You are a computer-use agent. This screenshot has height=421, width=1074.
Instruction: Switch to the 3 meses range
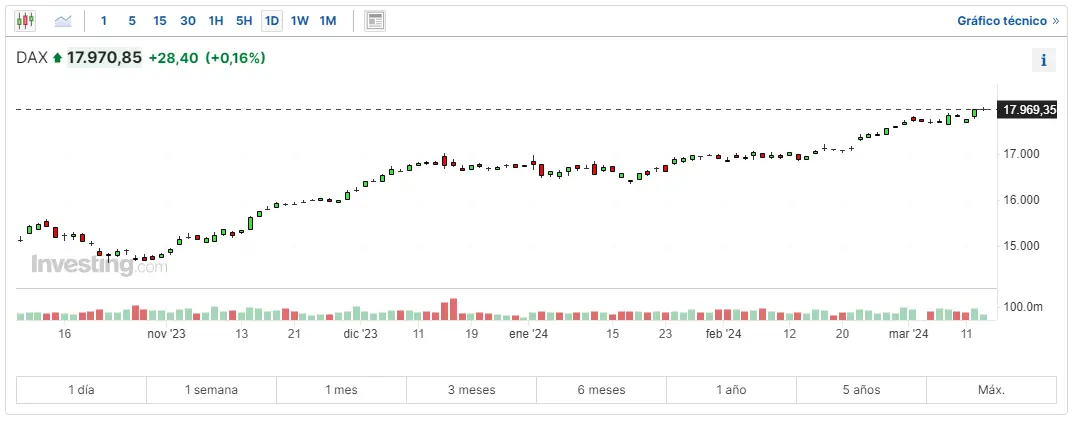(471, 390)
